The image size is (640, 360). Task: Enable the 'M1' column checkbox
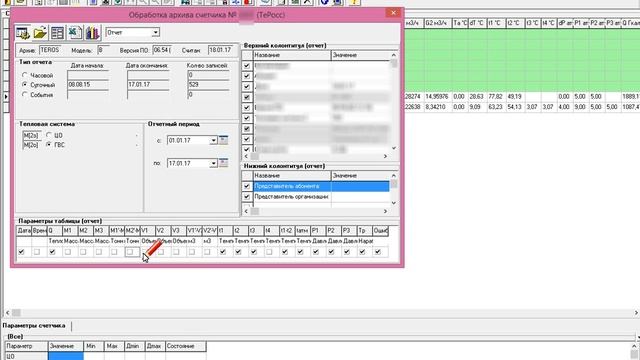click(68, 252)
